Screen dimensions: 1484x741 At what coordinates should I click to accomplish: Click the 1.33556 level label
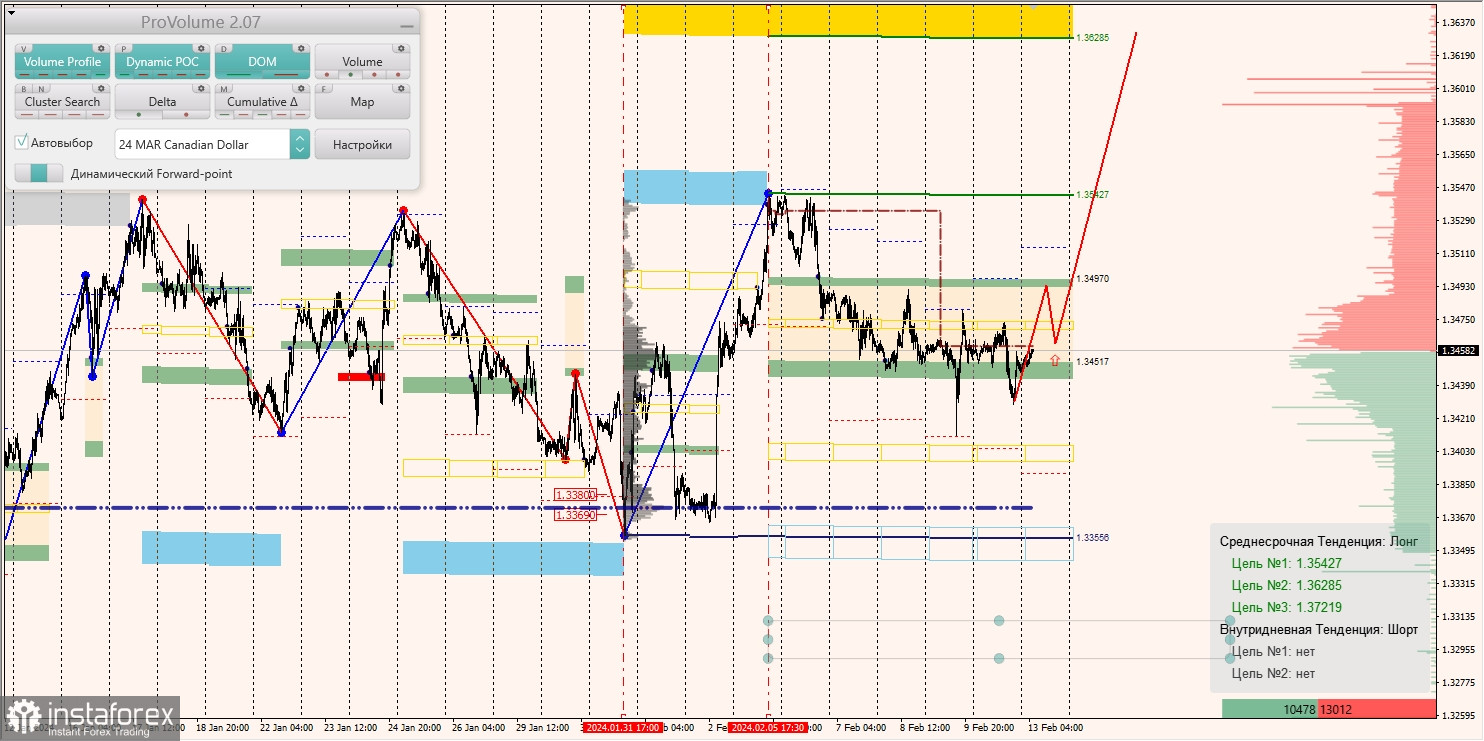(1092, 537)
